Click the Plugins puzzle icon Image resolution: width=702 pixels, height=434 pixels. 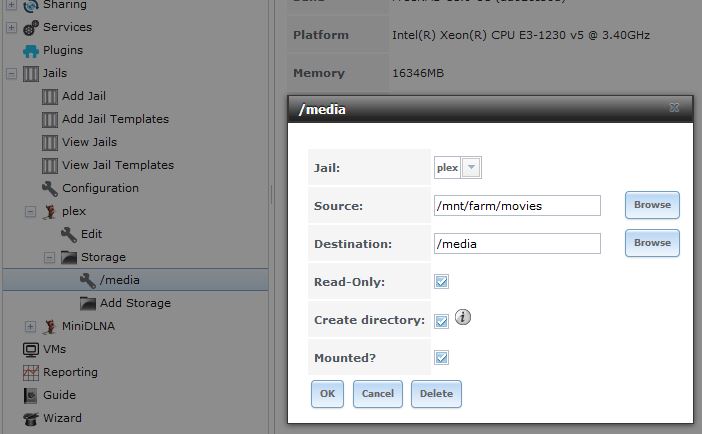(30, 50)
